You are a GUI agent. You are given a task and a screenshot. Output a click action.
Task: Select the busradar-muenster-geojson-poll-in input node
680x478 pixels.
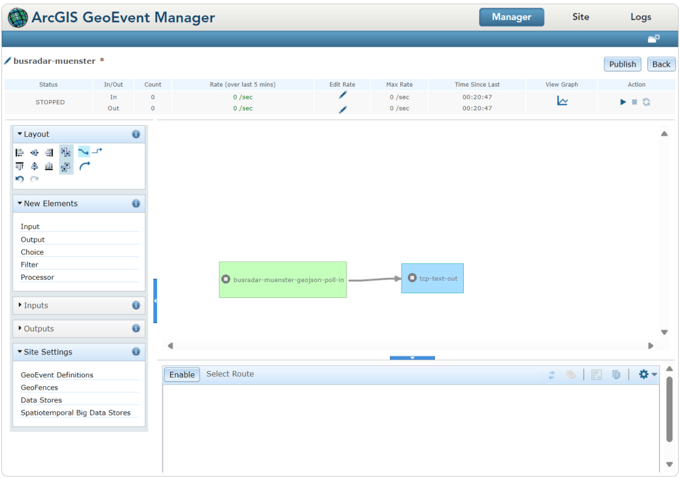click(283, 279)
